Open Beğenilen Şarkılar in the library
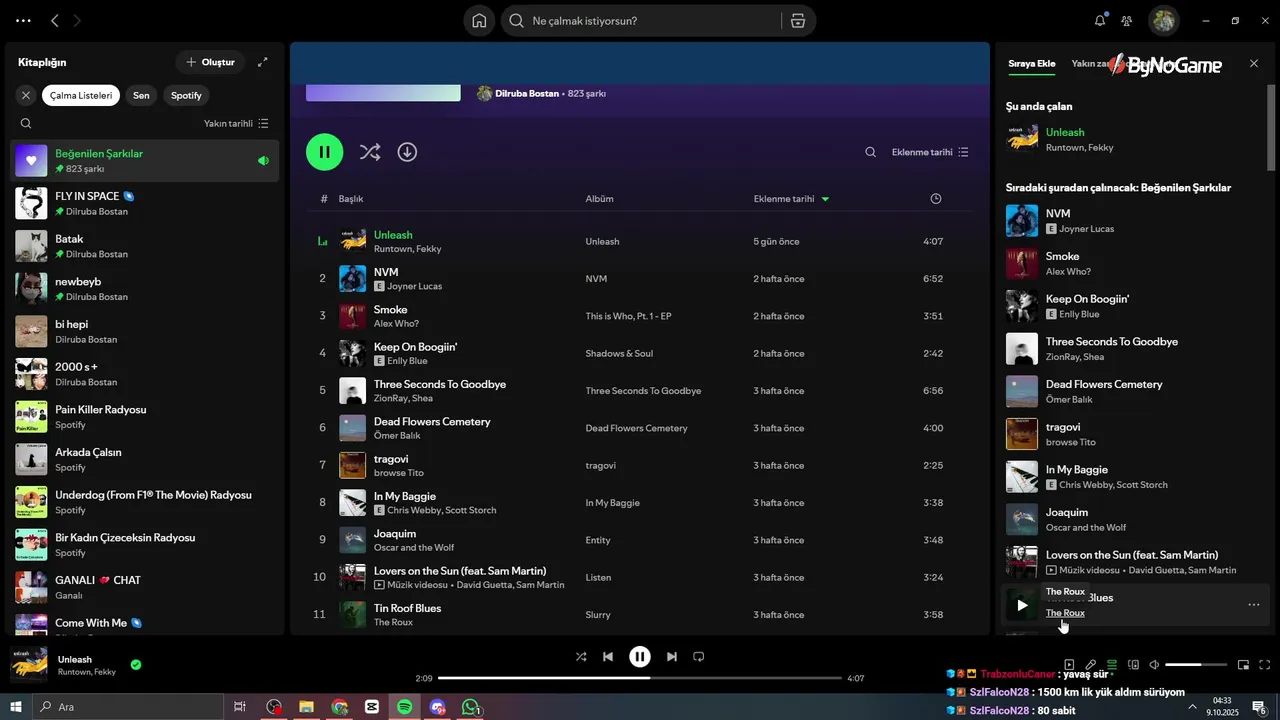This screenshot has height=720, width=1280. coord(145,160)
